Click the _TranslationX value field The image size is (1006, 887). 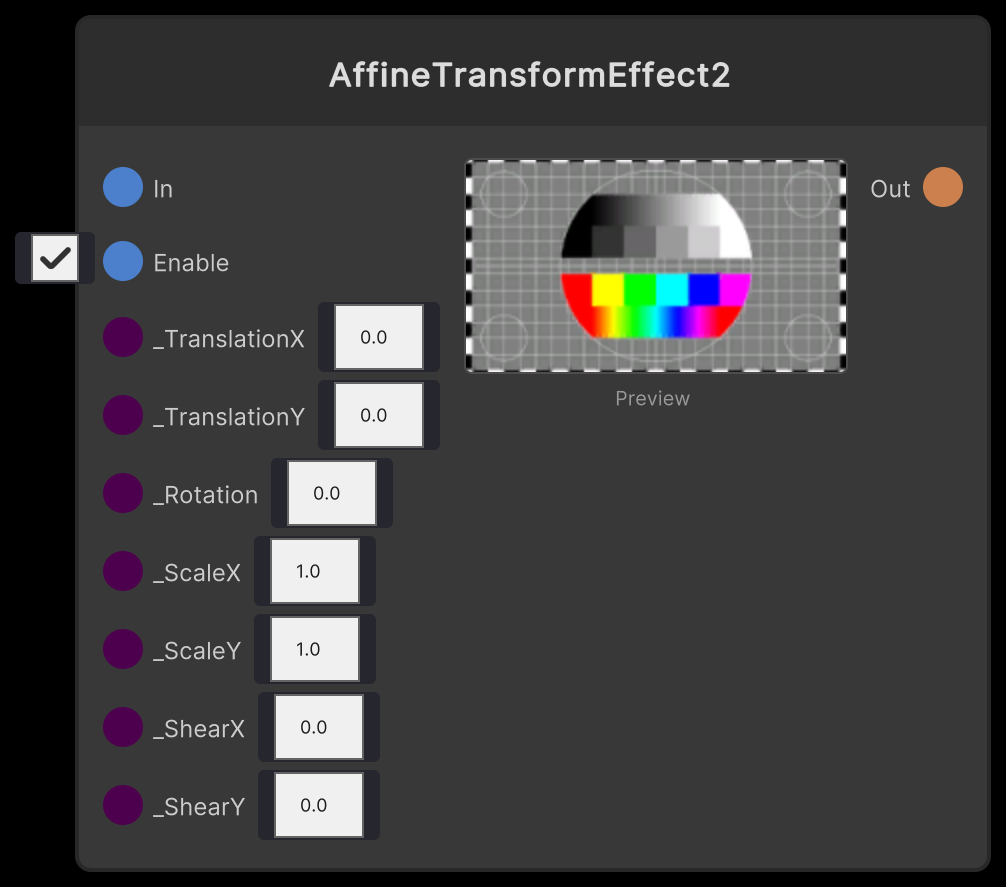[378, 337]
